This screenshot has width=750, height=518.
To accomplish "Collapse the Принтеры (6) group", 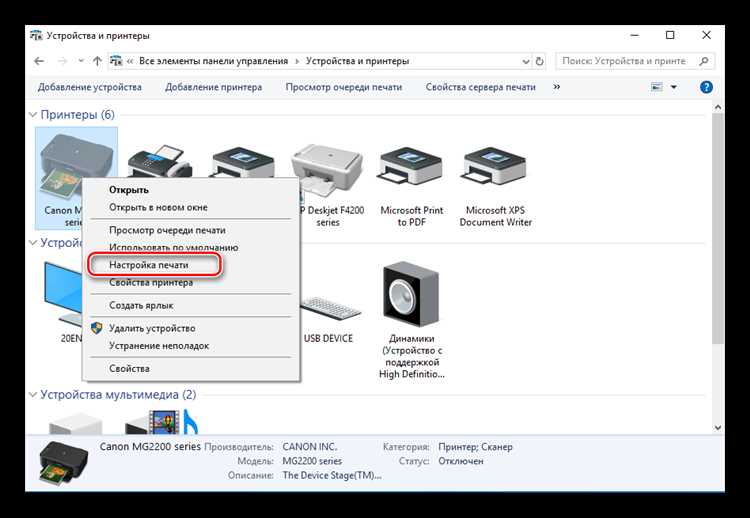I will tap(33, 115).
